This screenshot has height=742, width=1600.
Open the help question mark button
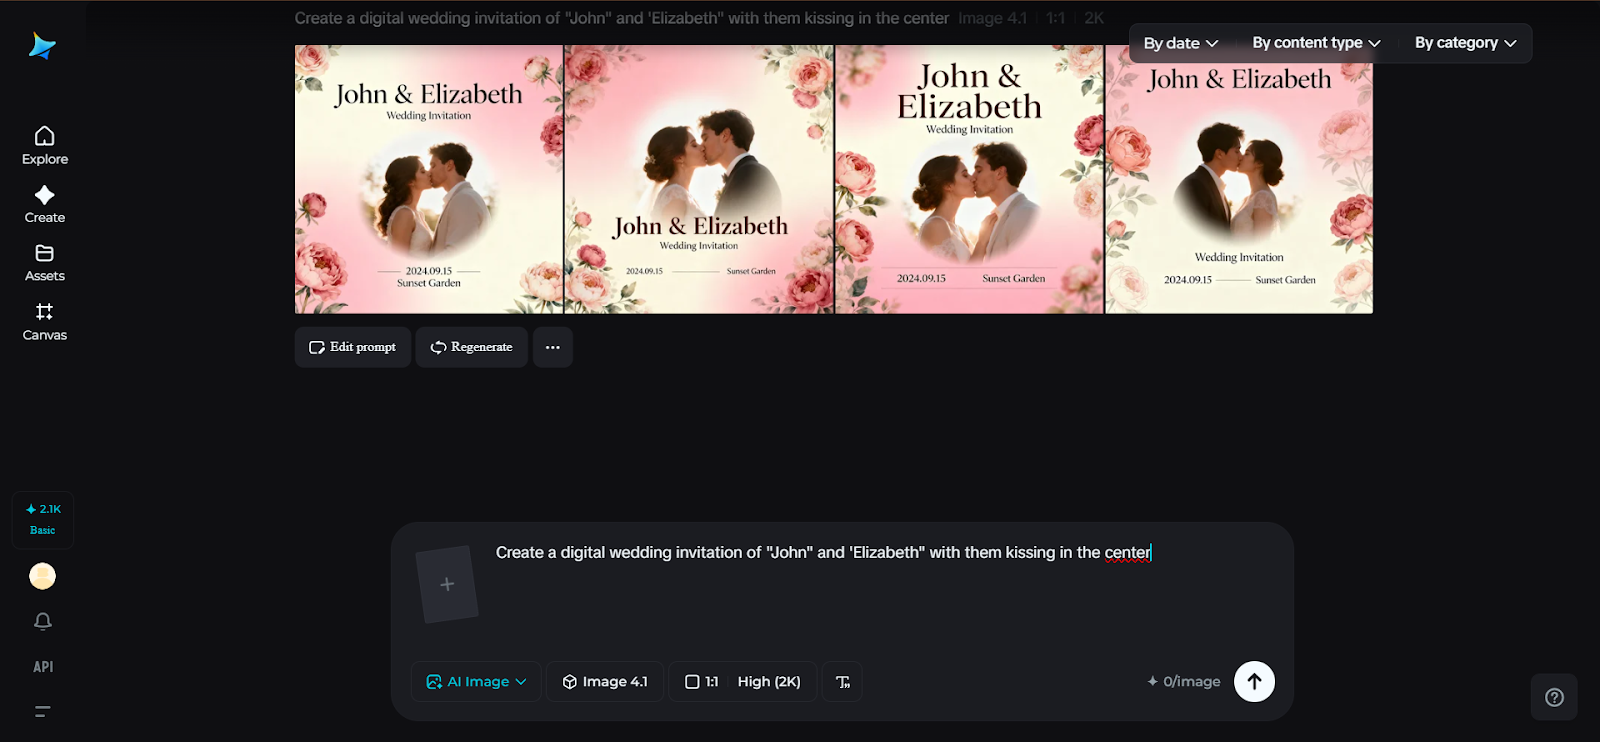point(1554,697)
